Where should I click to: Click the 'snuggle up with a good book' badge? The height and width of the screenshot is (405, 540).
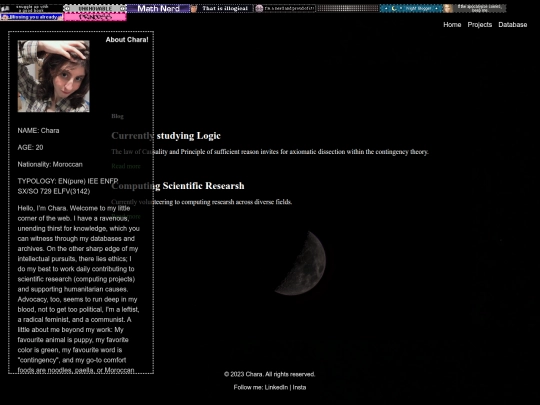32,8
